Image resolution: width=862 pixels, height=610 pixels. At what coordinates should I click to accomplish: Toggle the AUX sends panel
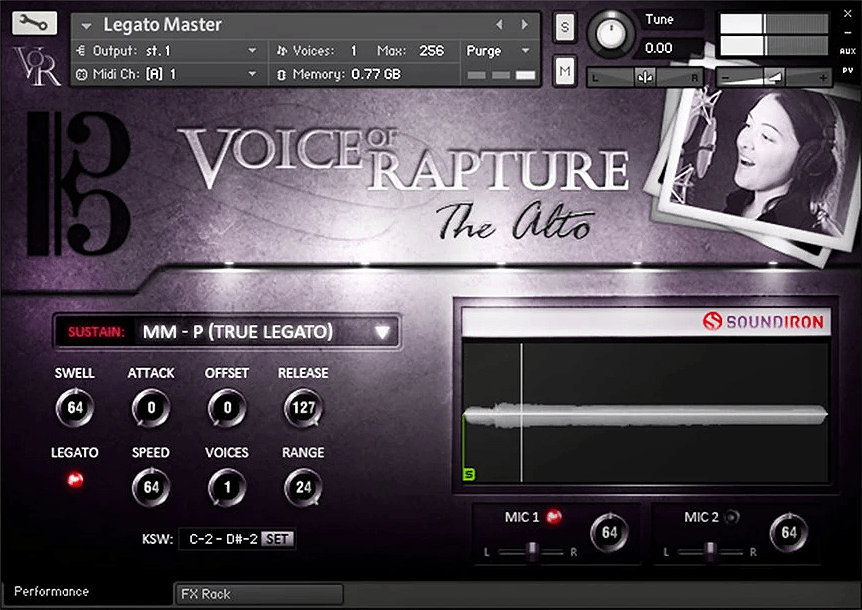click(x=848, y=51)
